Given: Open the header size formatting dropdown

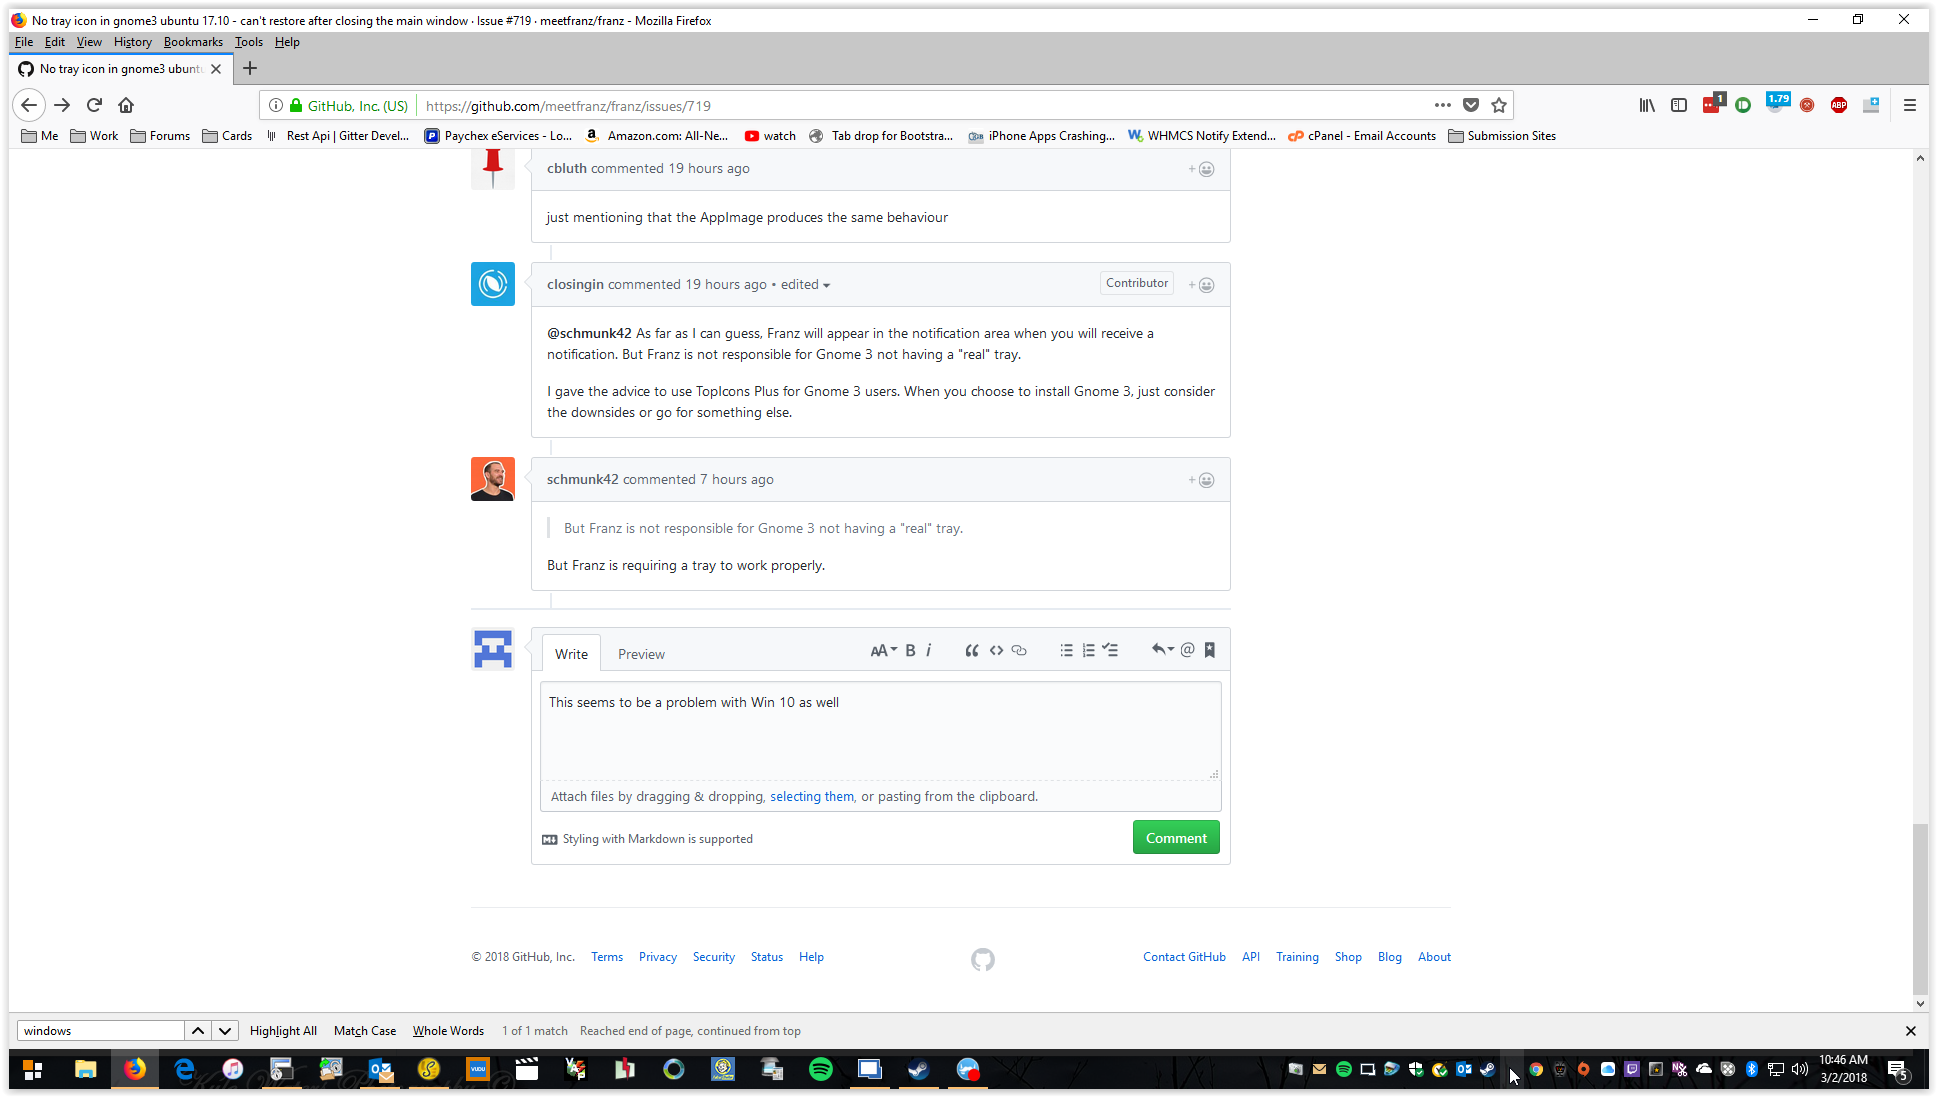Looking at the screenshot, I should point(883,650).
